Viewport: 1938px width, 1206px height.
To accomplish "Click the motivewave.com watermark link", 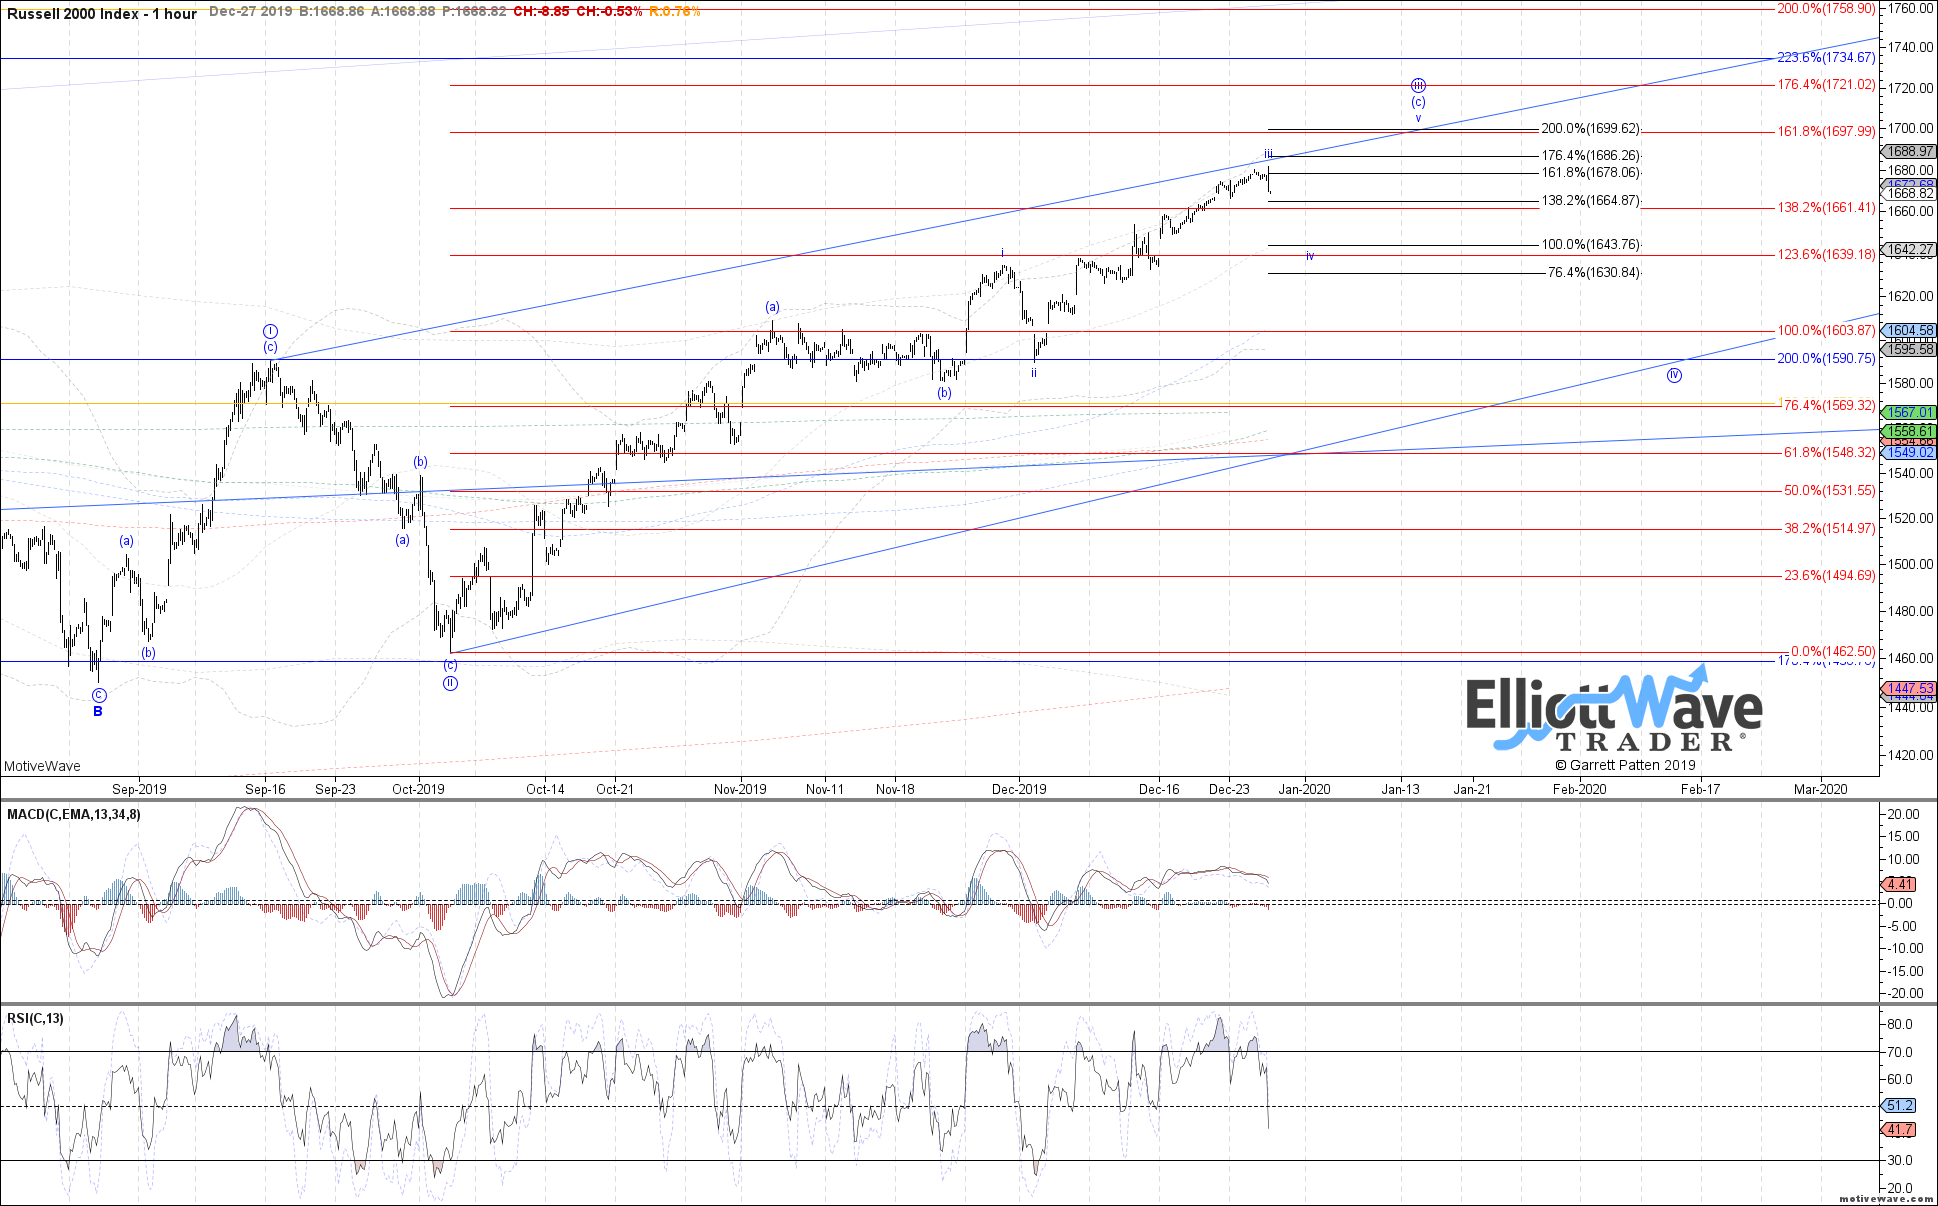I will (1884, 1198).
